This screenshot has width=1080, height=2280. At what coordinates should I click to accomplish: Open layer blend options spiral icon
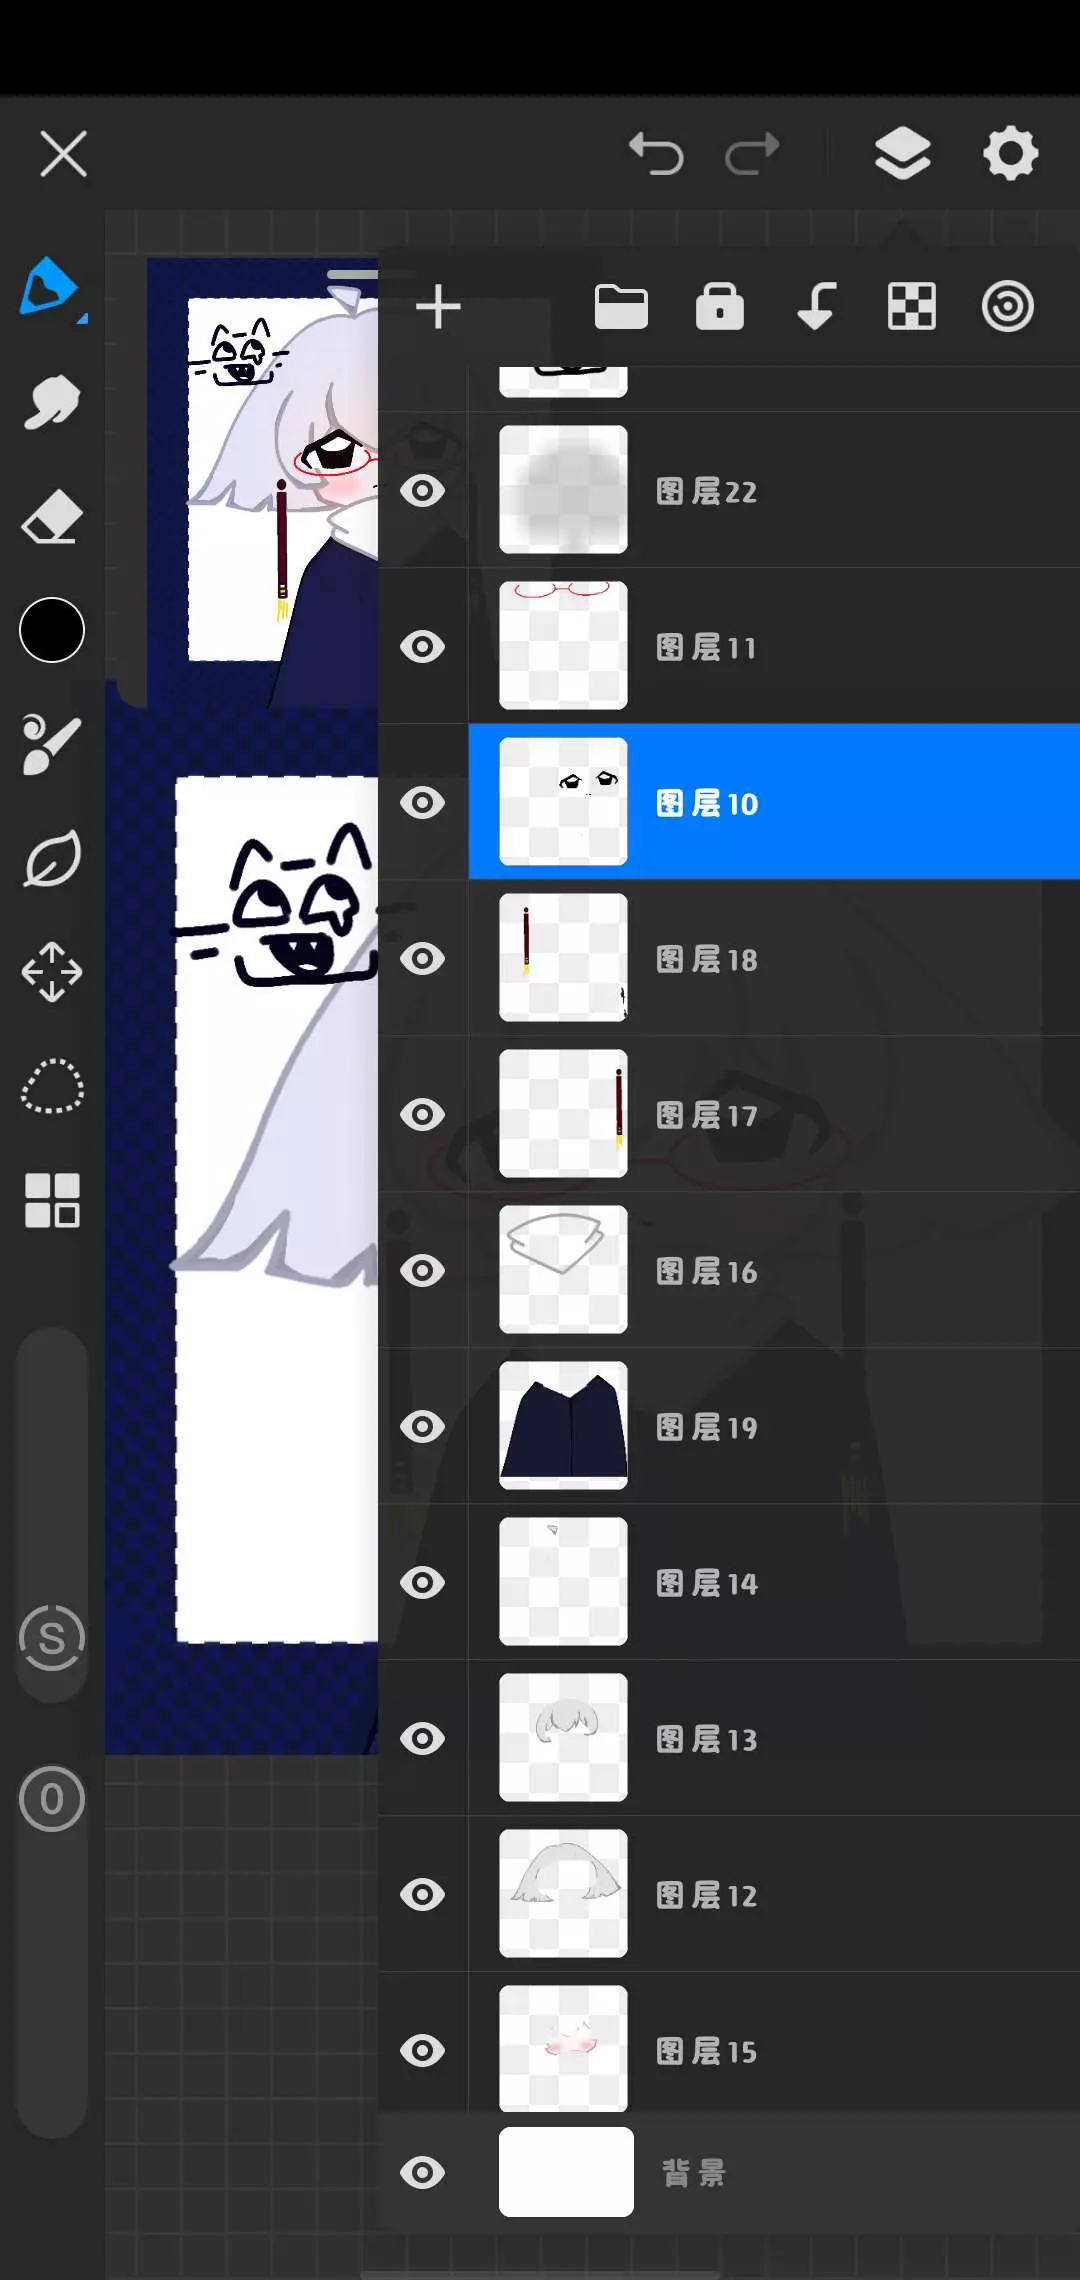click(x=1007, y=306)
